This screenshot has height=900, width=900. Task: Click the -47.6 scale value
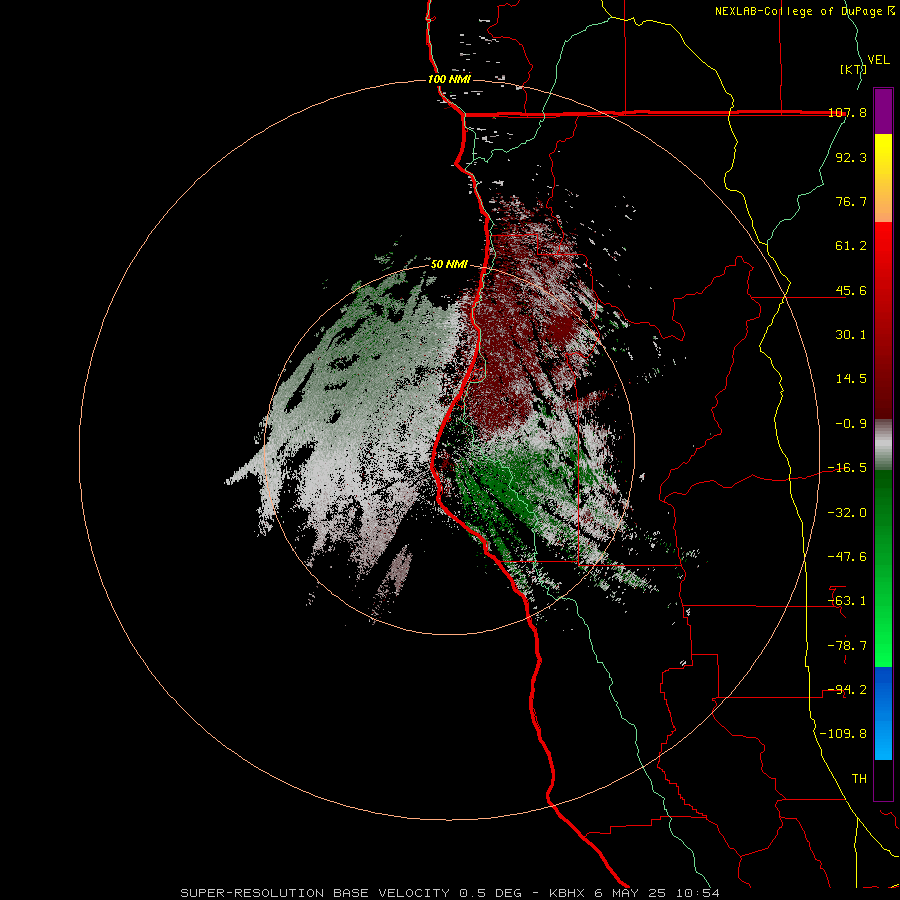(847, 557)
